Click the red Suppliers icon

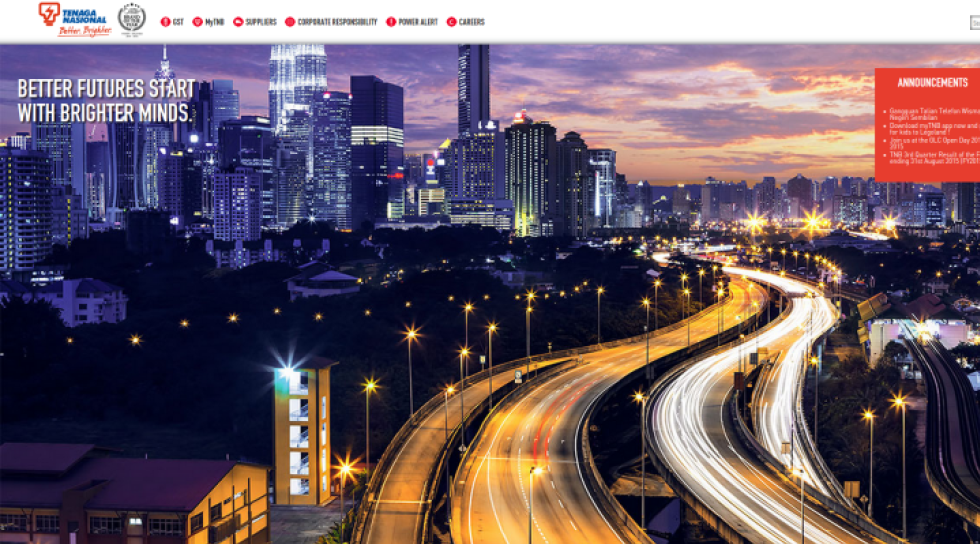[238, 22]
